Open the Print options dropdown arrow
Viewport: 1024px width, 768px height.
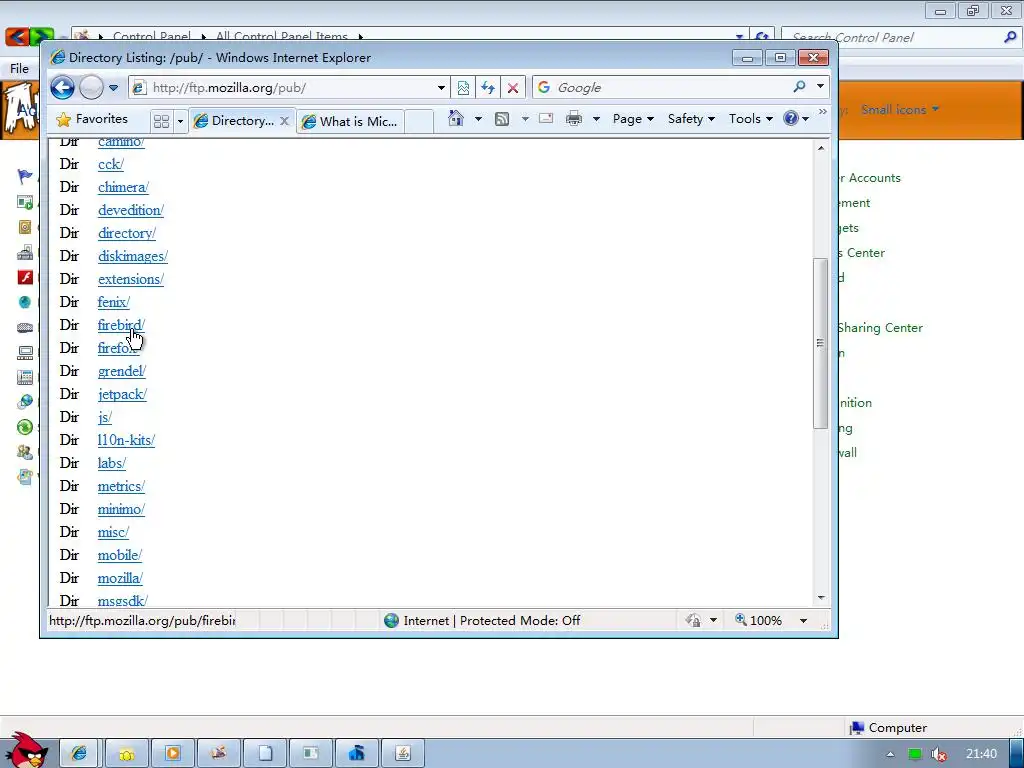pos(596,119)
